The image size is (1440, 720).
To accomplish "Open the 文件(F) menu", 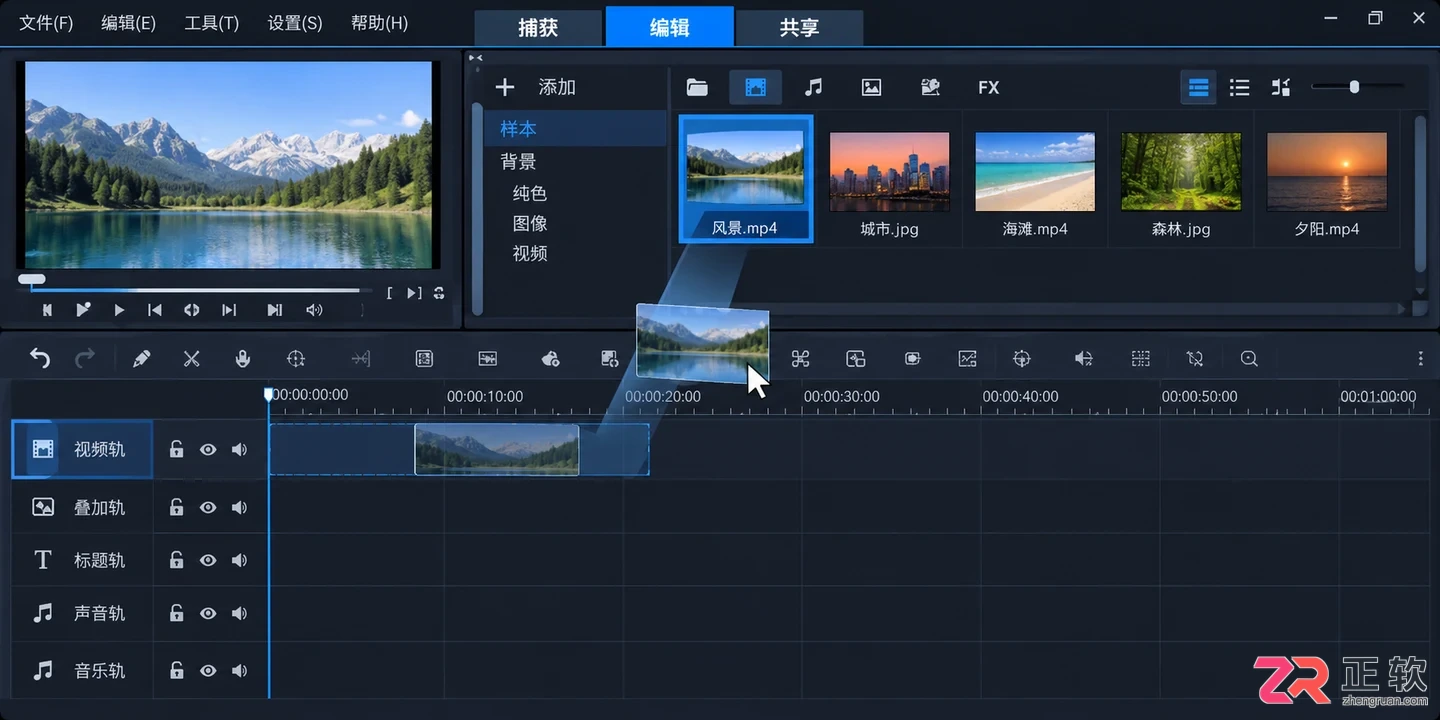I will (x=46, y=23).
